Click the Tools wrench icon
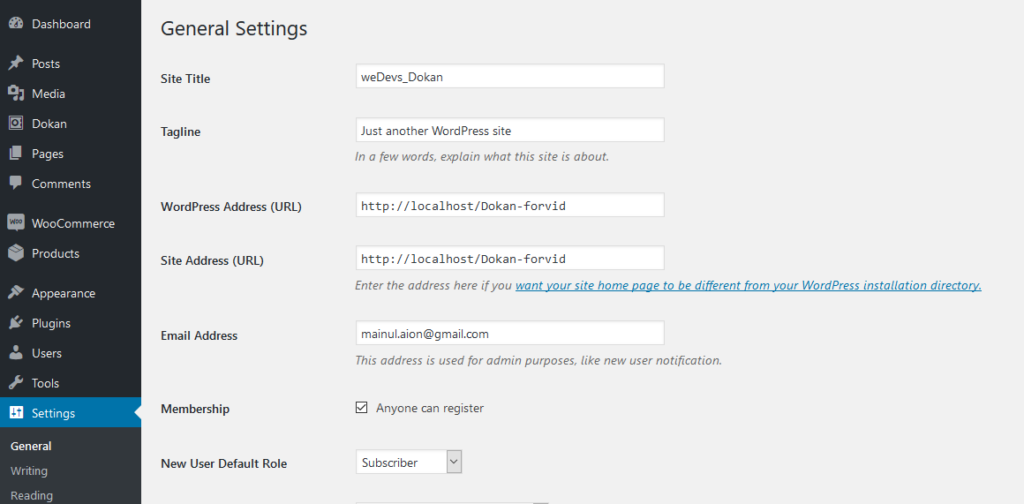Screen dimensions: 1024x504 pyautogui.click(x=15, y=383)
